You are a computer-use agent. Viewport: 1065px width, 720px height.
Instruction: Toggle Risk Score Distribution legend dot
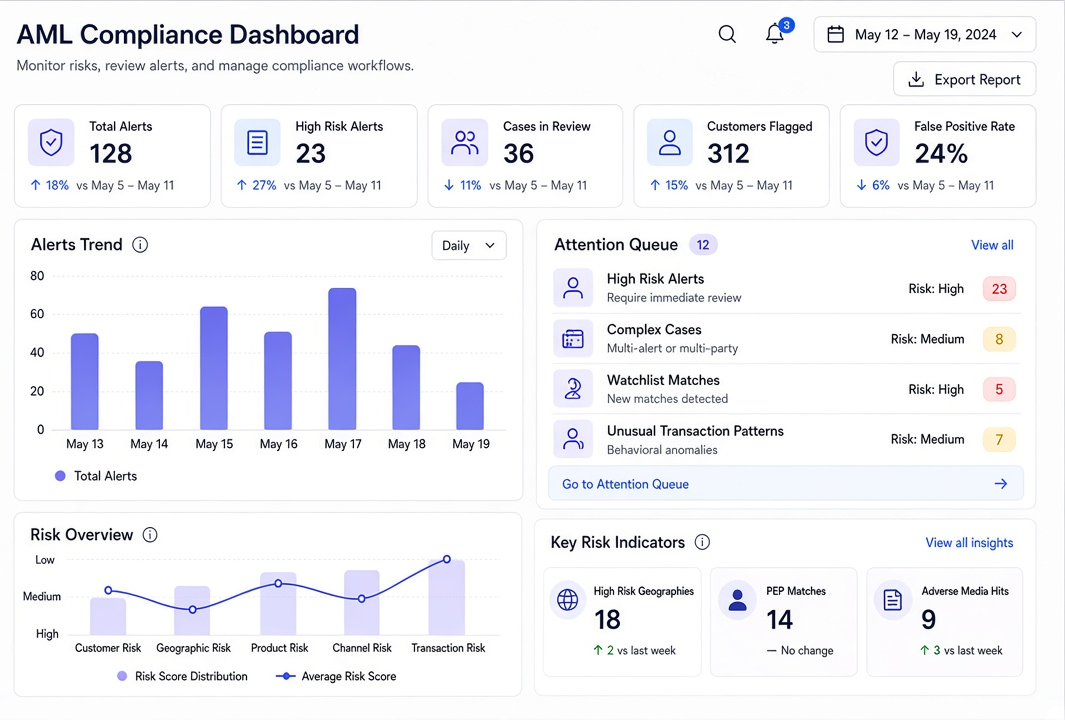tap(122, 676)
